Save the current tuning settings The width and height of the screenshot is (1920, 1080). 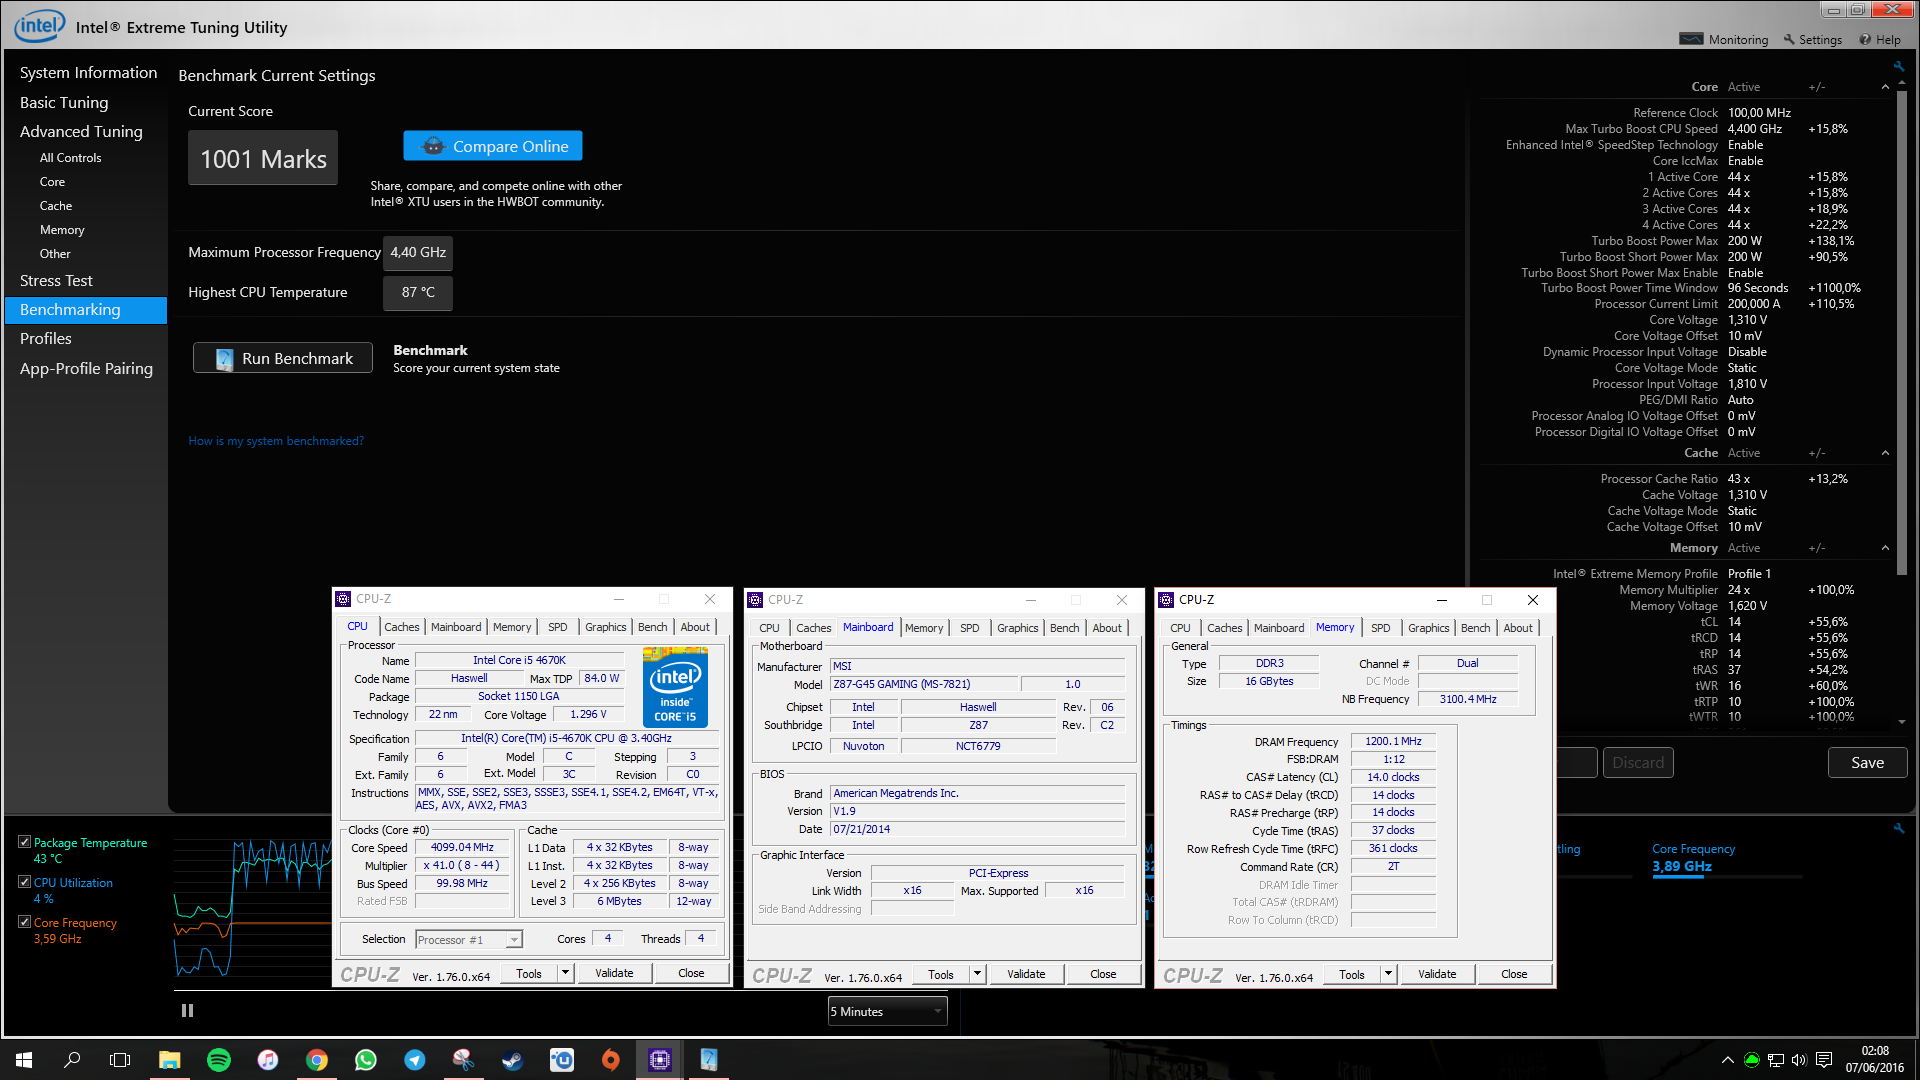(x=1867, y=763)
